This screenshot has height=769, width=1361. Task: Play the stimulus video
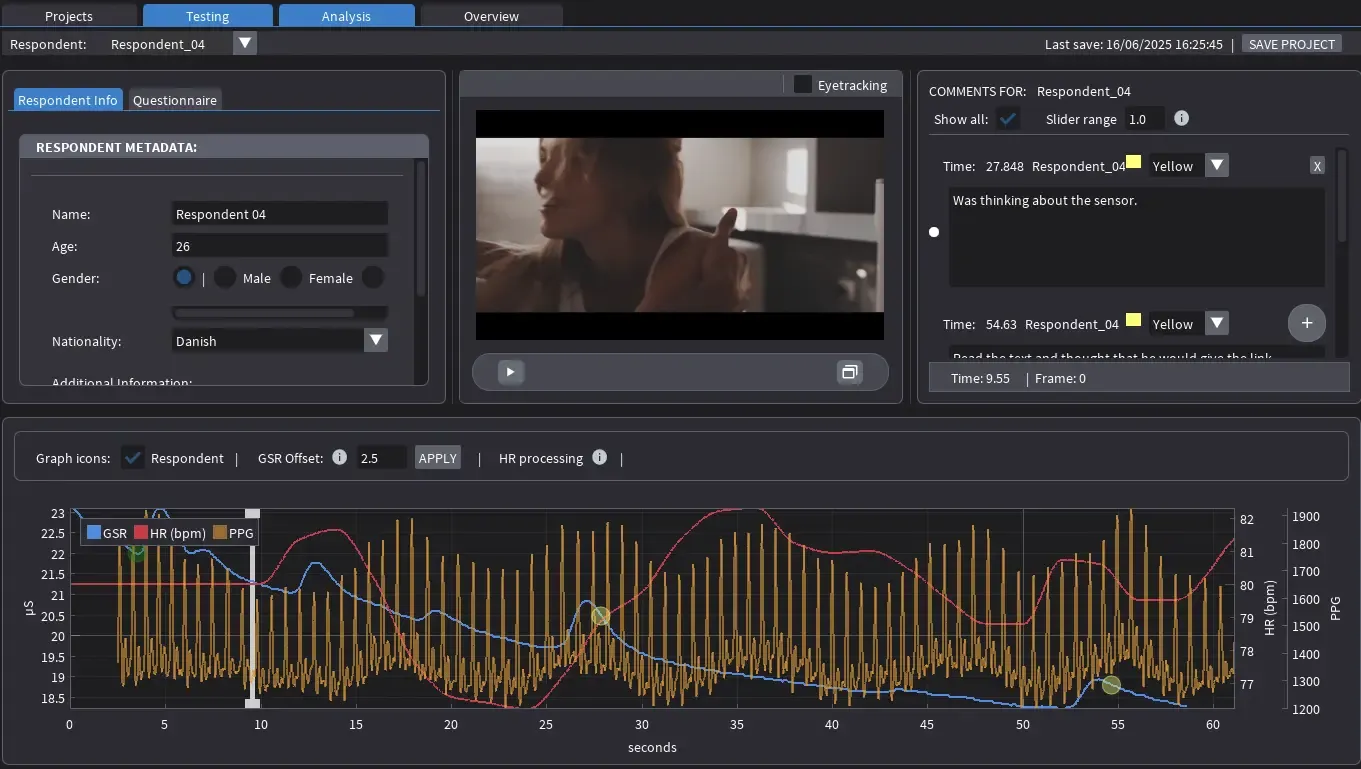509,371
